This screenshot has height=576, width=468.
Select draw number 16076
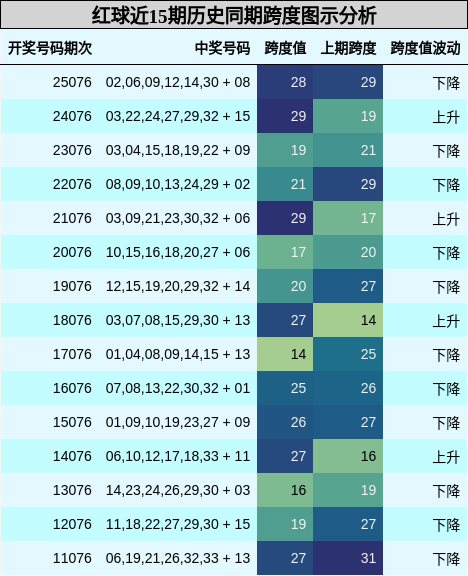click(x=72, y=388)
